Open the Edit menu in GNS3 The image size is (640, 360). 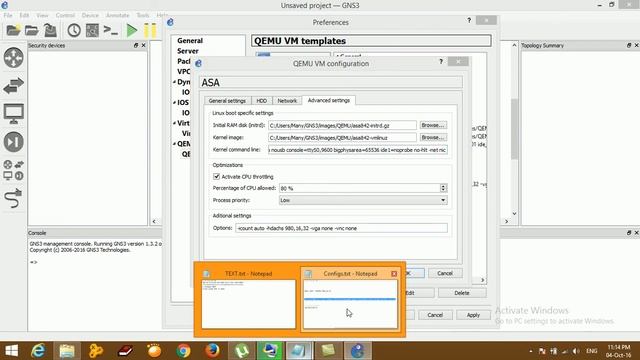(x=24, y=15)
